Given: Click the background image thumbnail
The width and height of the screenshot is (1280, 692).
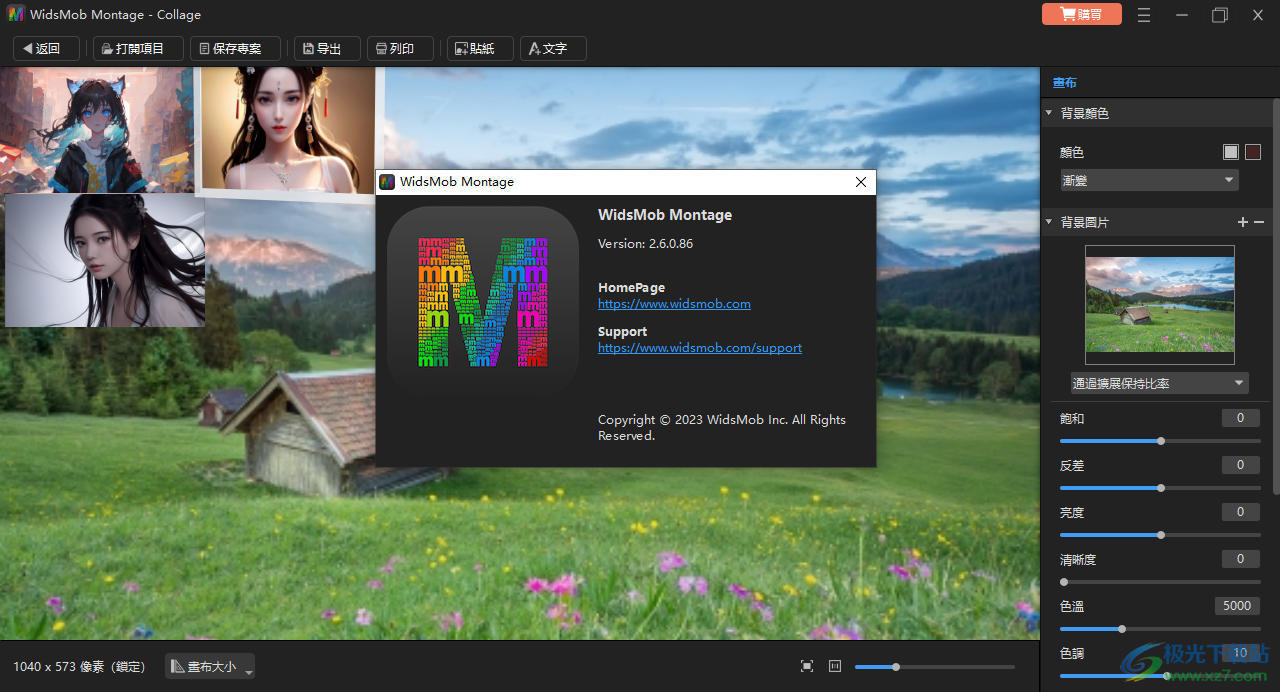Looking at the screenshot, I should 1160,305.
